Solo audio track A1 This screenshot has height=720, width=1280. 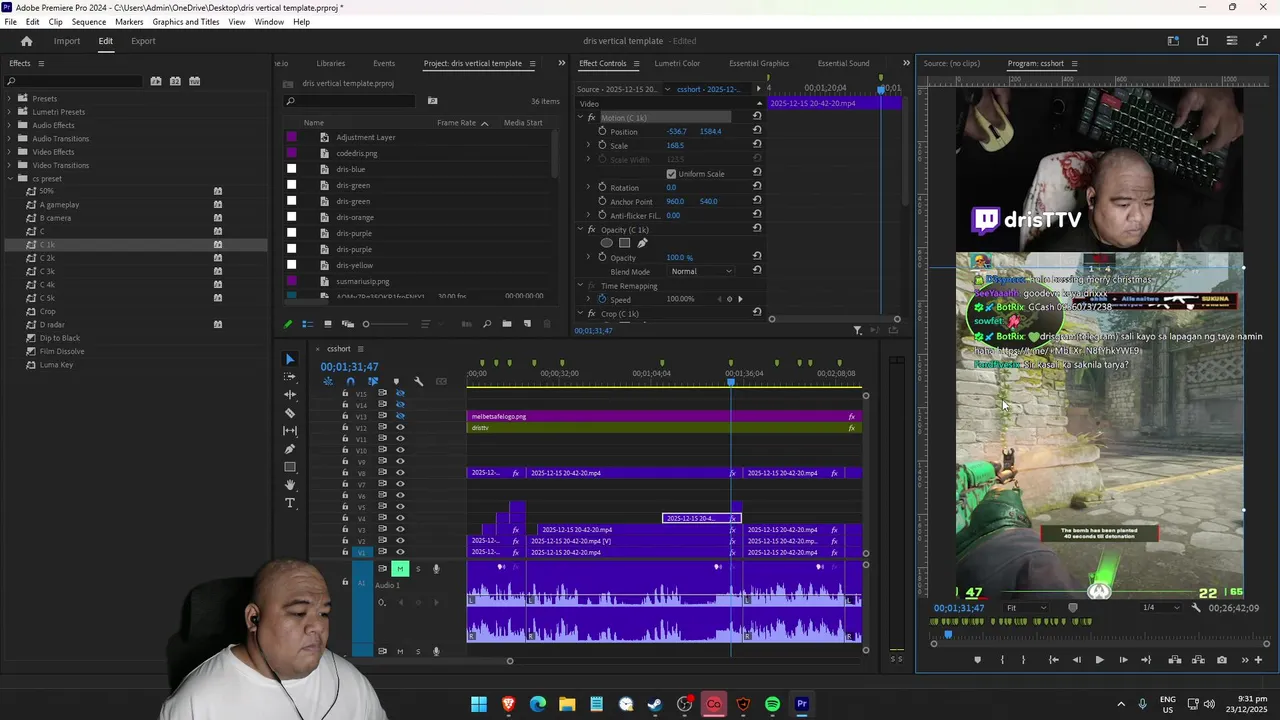coord(418,569)
